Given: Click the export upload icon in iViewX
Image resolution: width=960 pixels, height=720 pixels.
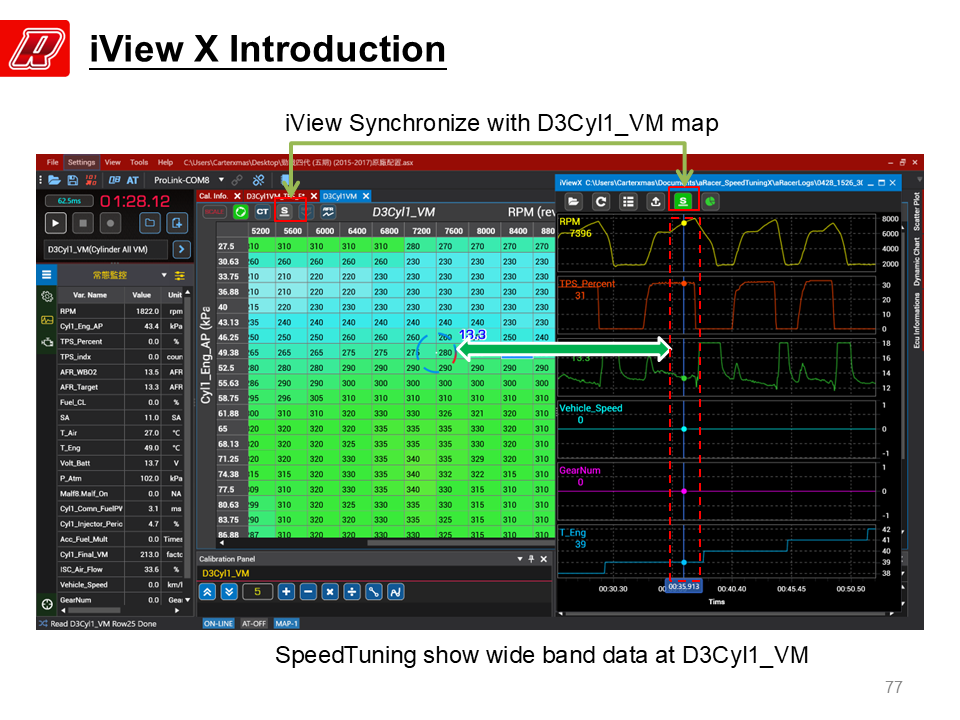Looking at the screenshot, I should pyautogui.click(x=656, y=201).
